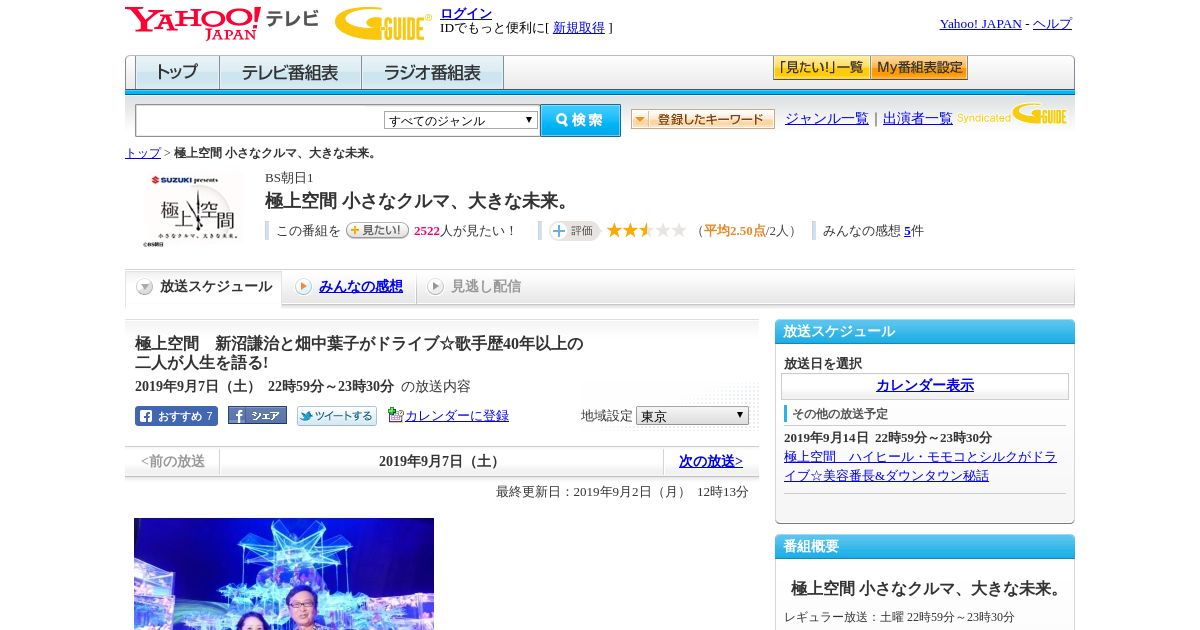This screenshot has height=630, width=1200.
Task: Focus the program search input field
Action: point(260,120)
